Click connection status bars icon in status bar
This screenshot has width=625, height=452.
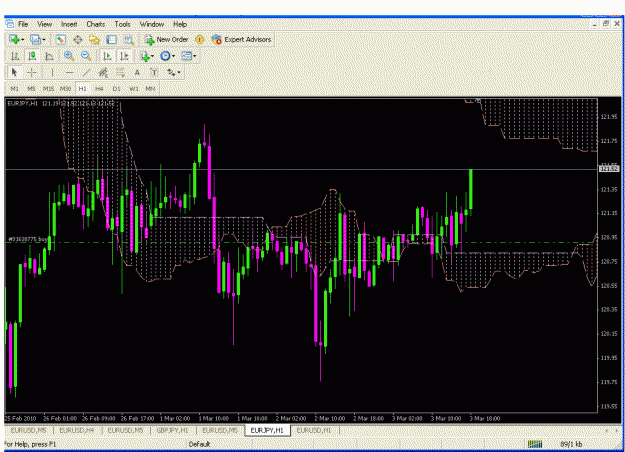(x=535, y=444)
